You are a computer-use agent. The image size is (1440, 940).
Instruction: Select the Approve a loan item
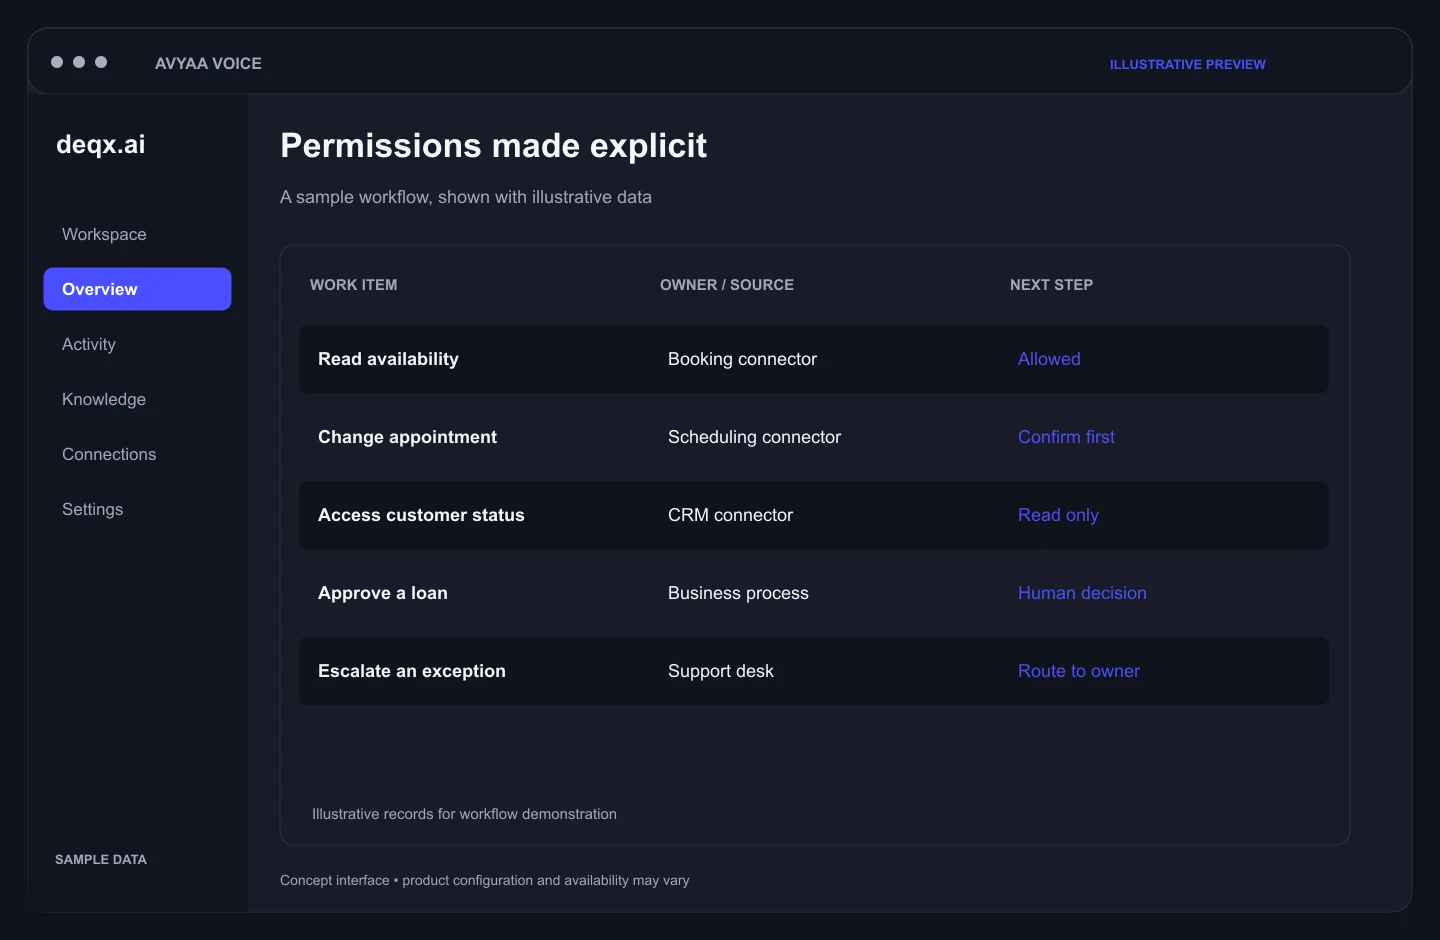[383, 593]
